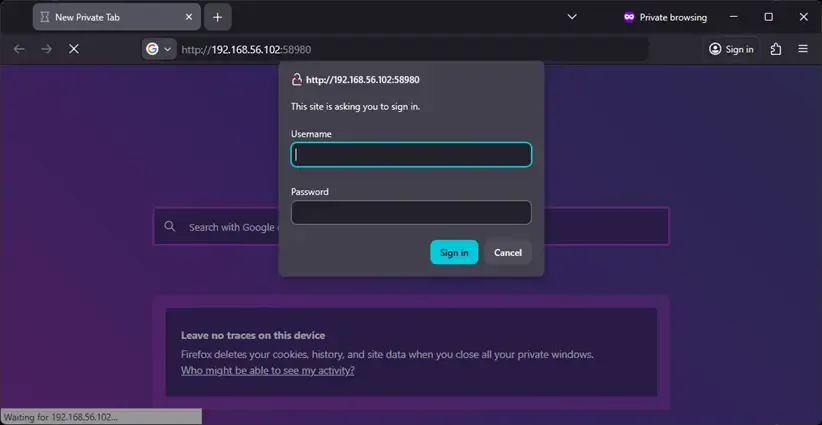Click the address bar showing 192.168.56.102:58980
The height and width of the screenshot is (425, 822).
(x=400, y=49)
